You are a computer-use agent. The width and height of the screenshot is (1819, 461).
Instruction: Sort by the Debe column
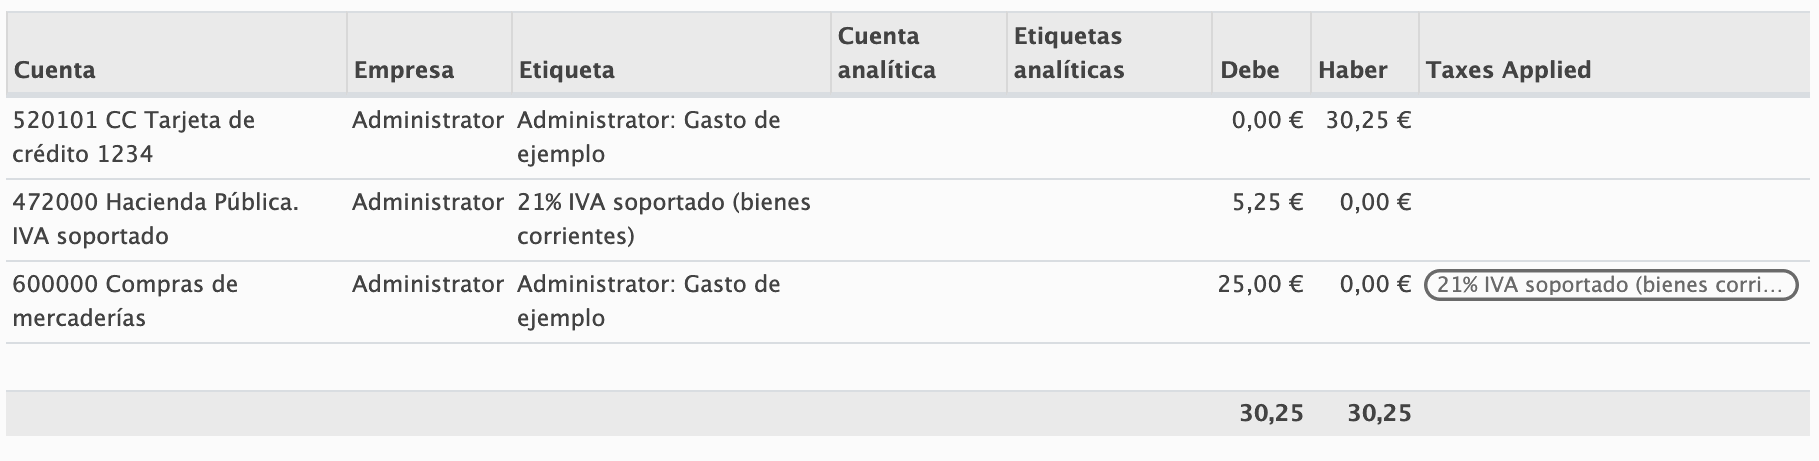click(1249, 70)
